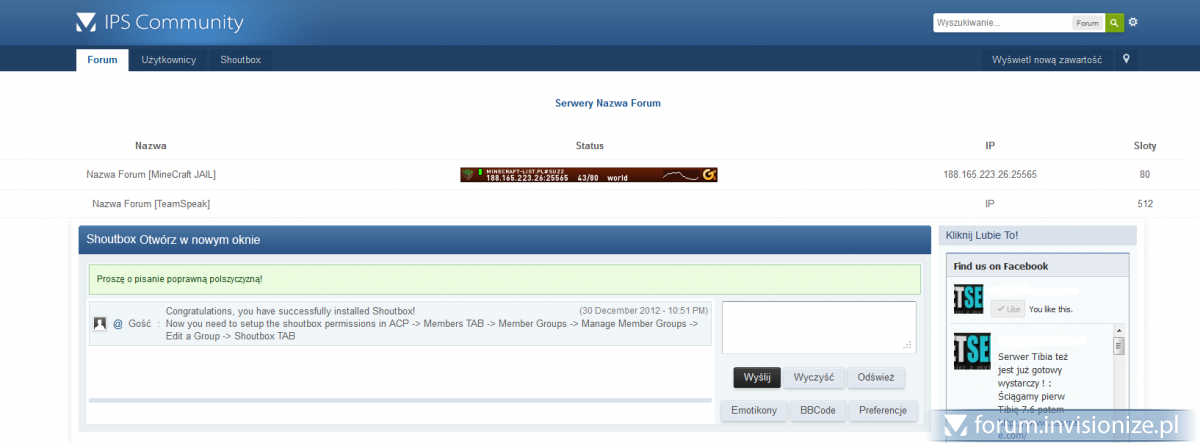Image resolution: width=1200 pixels, height=443 pixels.
Task: Click the Sloty value 512
Action: pos(1145,203)
